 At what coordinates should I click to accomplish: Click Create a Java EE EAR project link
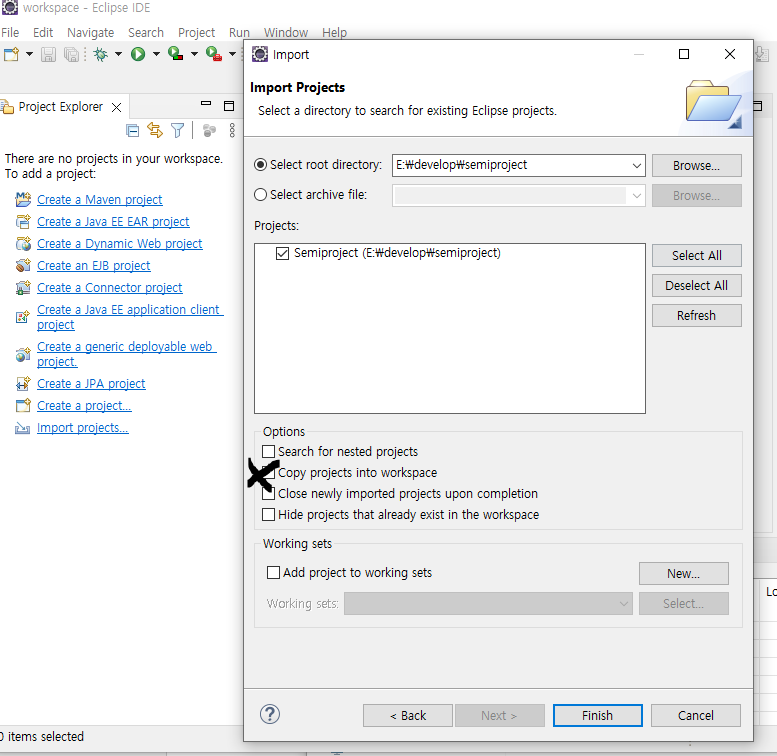113,221
